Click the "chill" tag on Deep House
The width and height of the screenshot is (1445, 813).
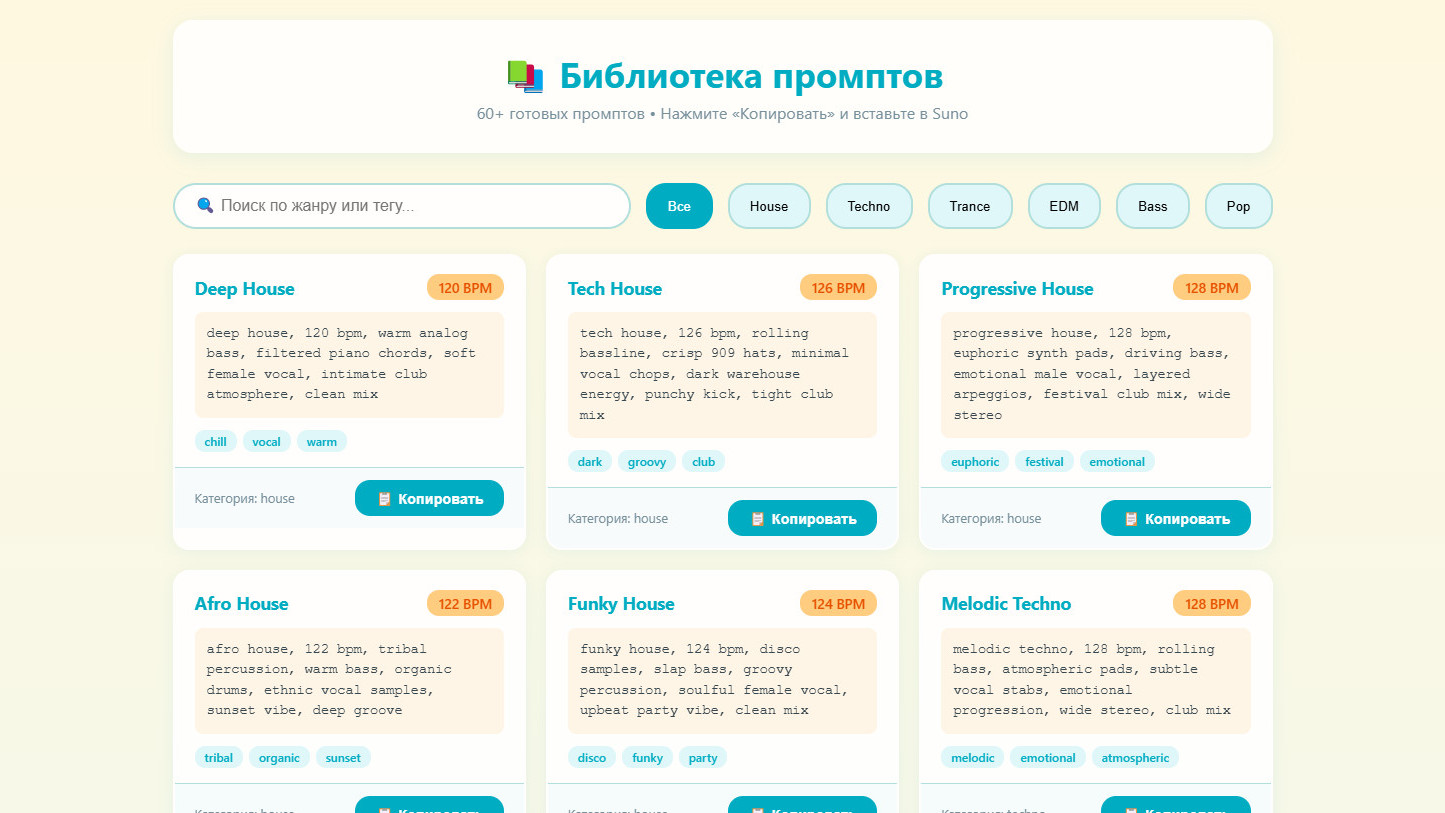click(216, 441)
